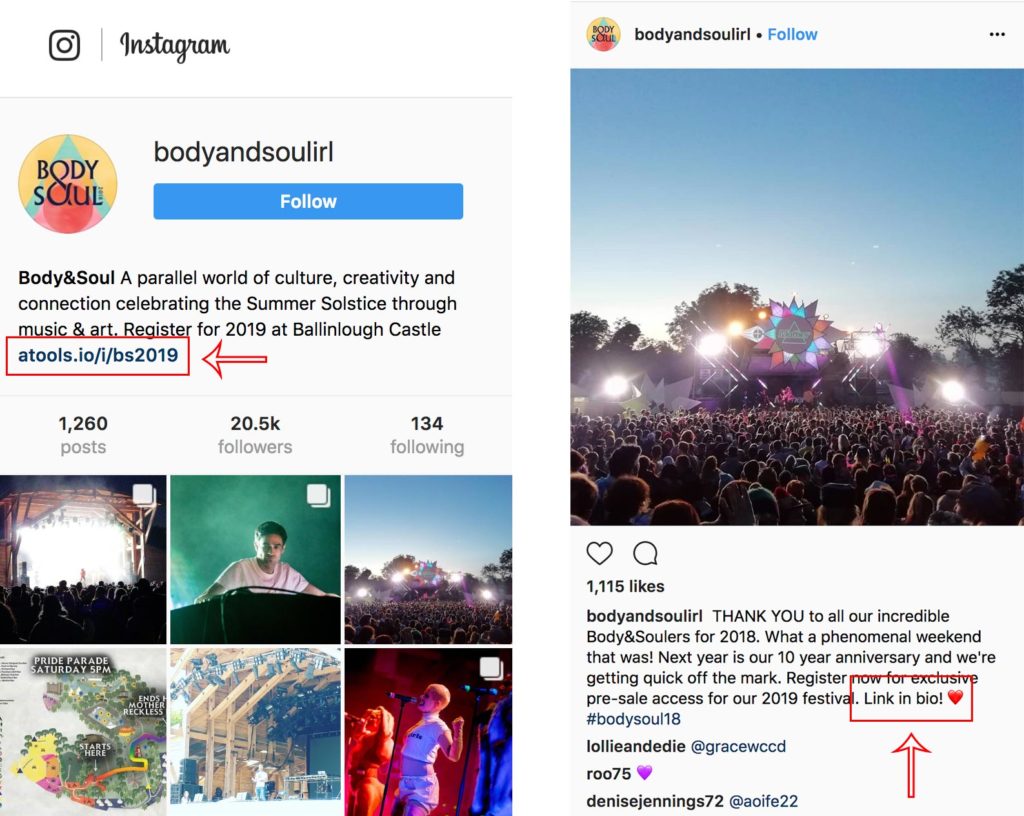
Task: Click the small avatar in post header
Action: 604,34
